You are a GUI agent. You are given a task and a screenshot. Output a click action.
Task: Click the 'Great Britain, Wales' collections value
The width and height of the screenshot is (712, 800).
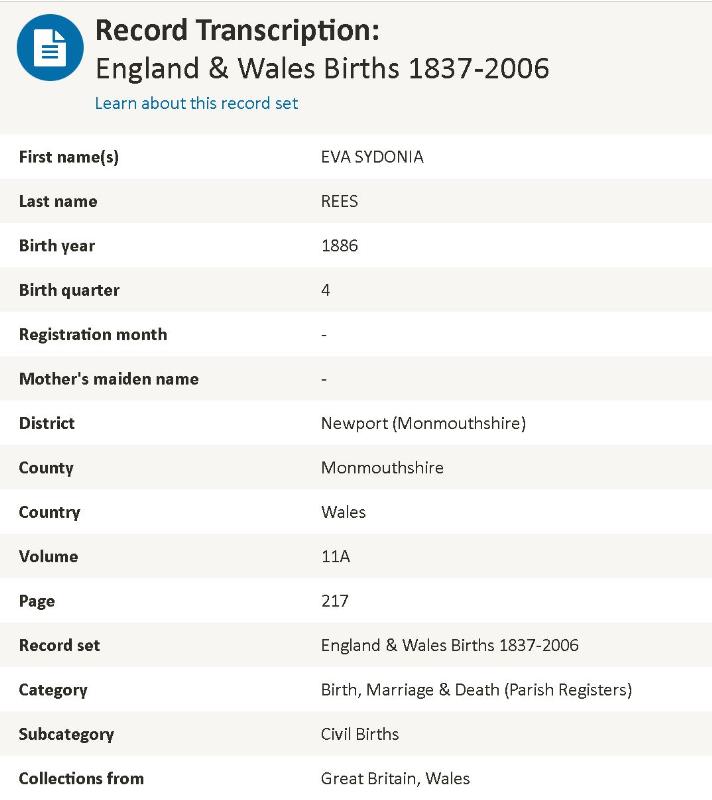pos(395,778)
